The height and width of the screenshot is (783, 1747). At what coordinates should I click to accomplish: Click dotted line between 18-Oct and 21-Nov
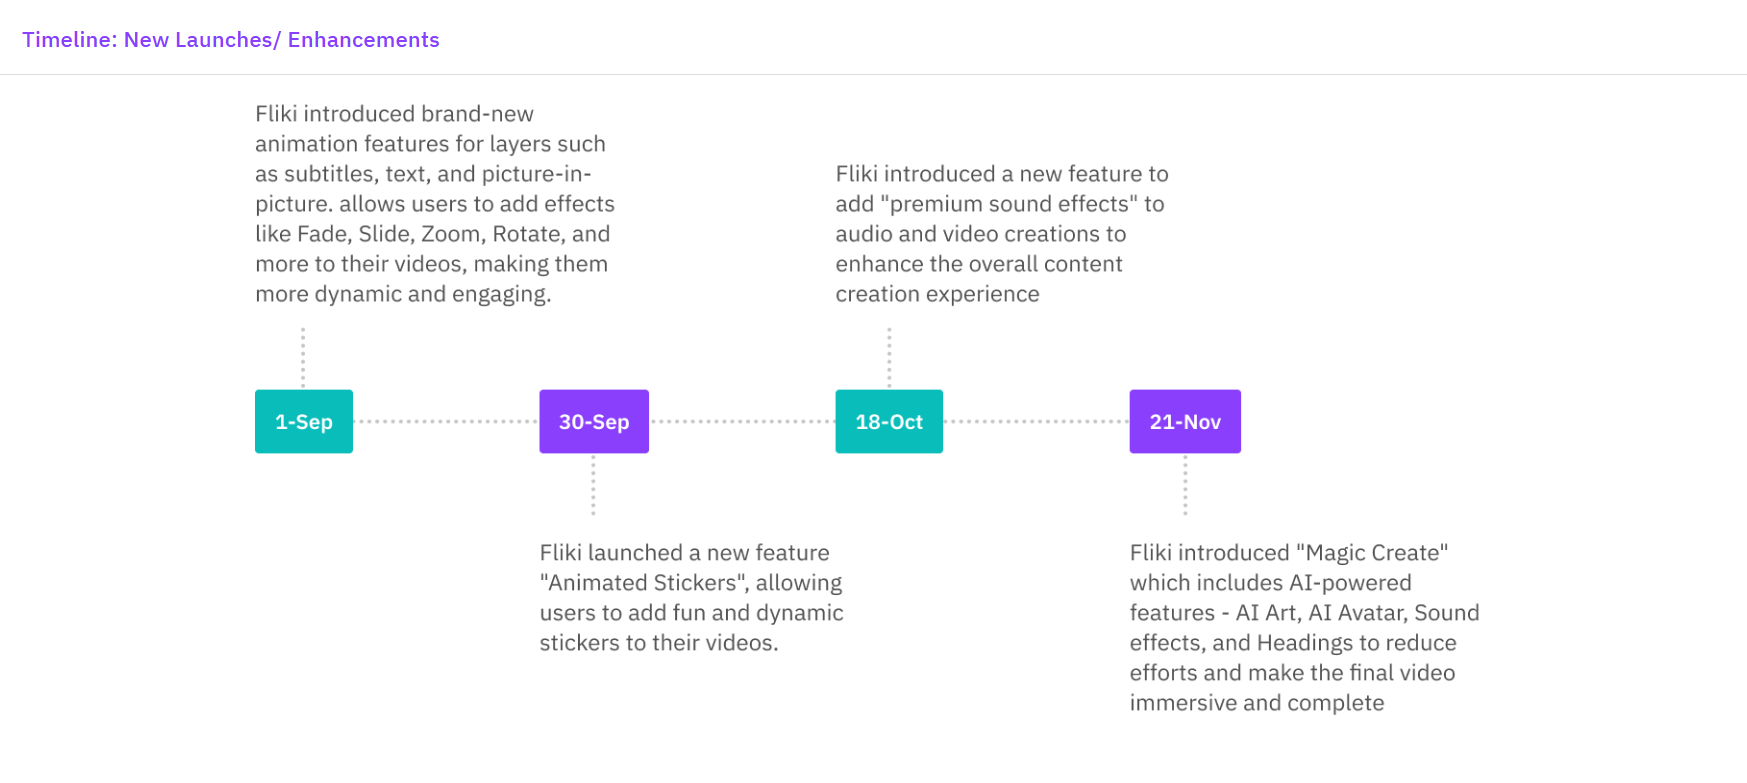1036,421
